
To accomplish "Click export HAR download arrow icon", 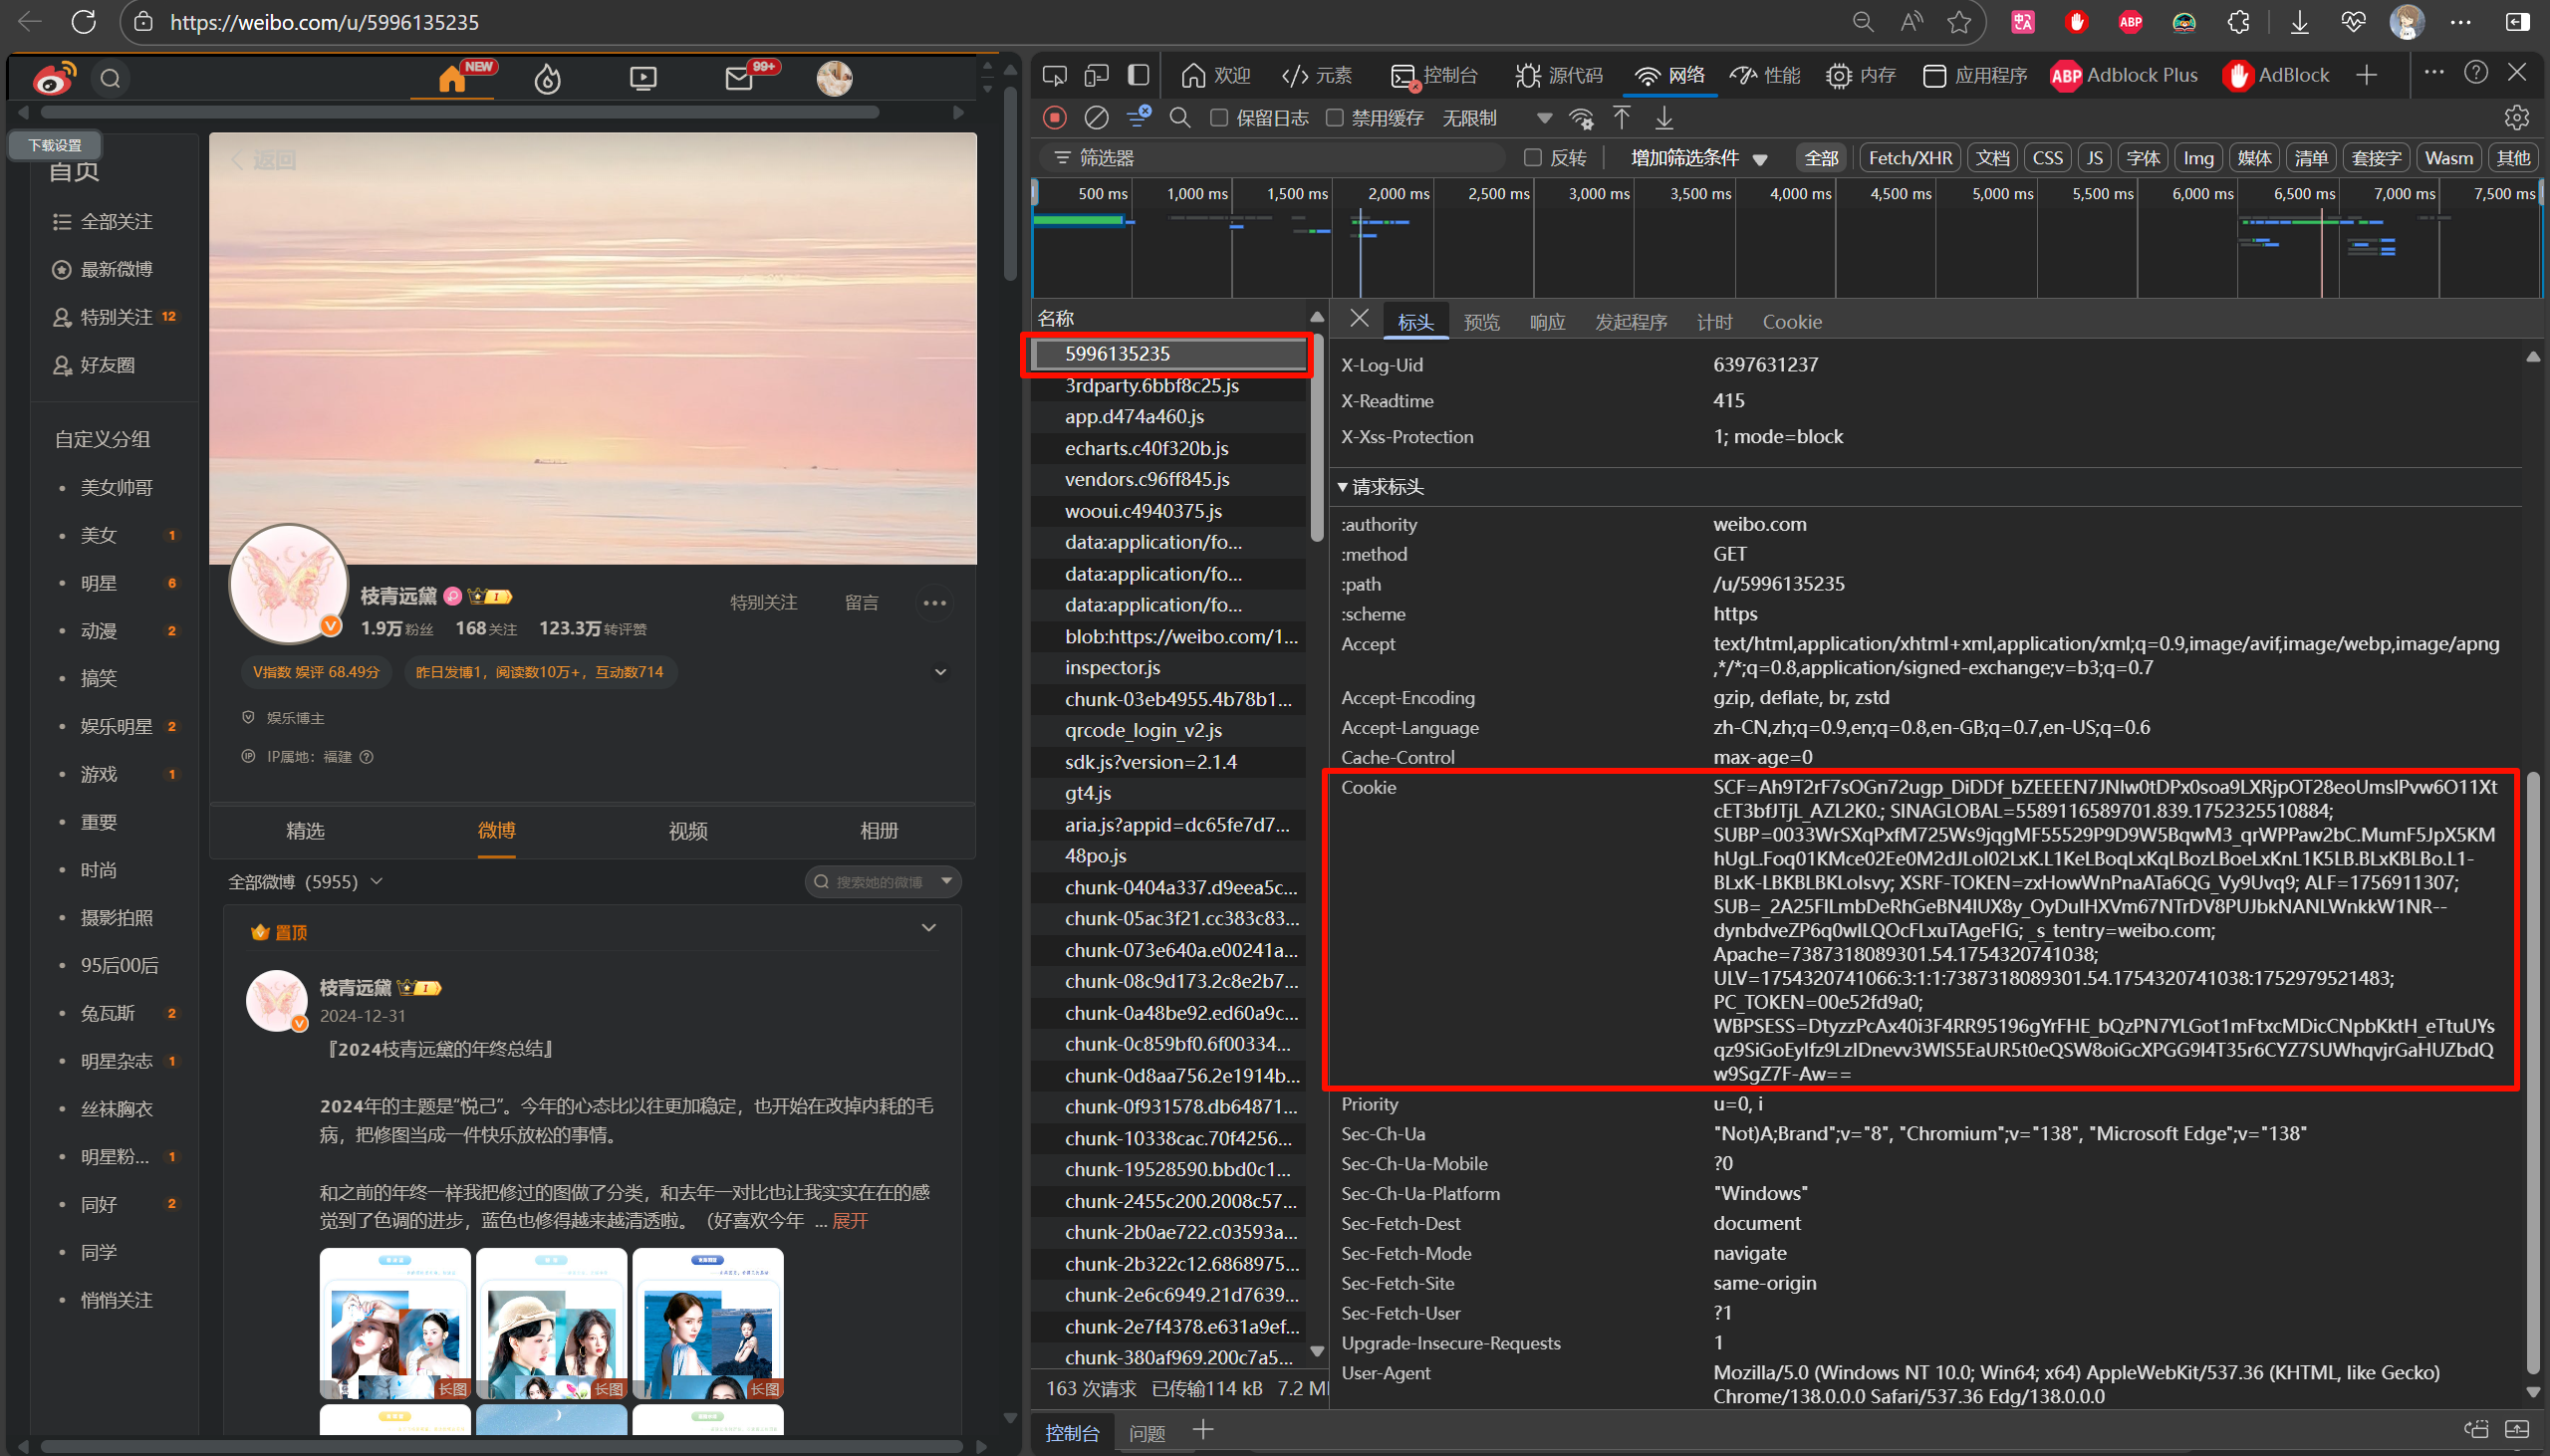I will 1664,118.
